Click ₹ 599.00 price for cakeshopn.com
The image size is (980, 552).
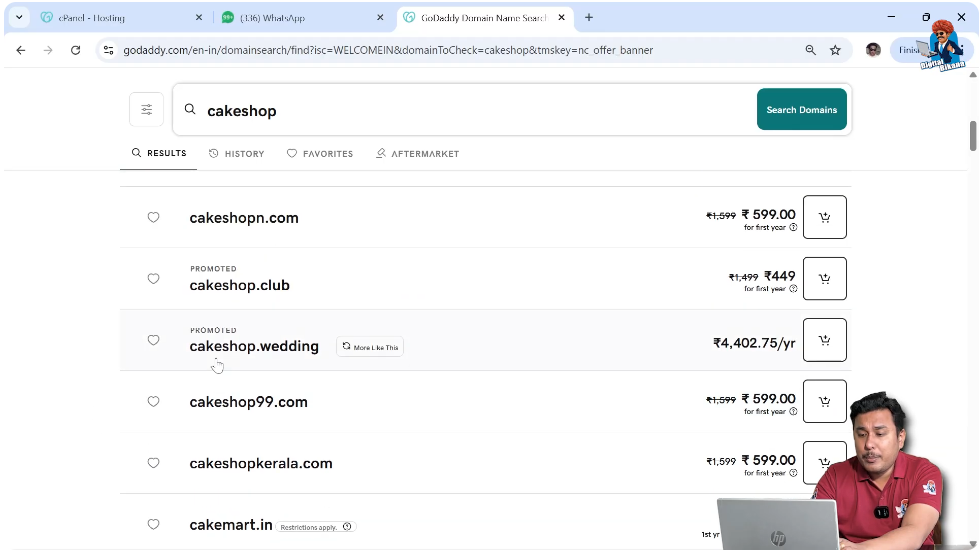tap(768, 214)
